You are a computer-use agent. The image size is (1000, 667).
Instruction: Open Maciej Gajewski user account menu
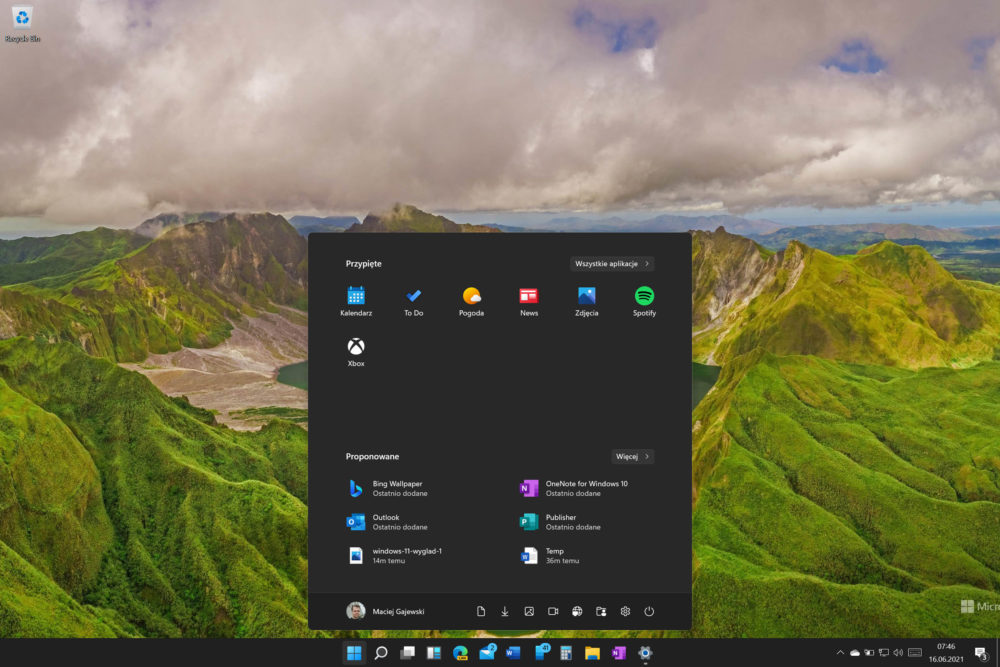pyautogui.click(x=385, y=611)
